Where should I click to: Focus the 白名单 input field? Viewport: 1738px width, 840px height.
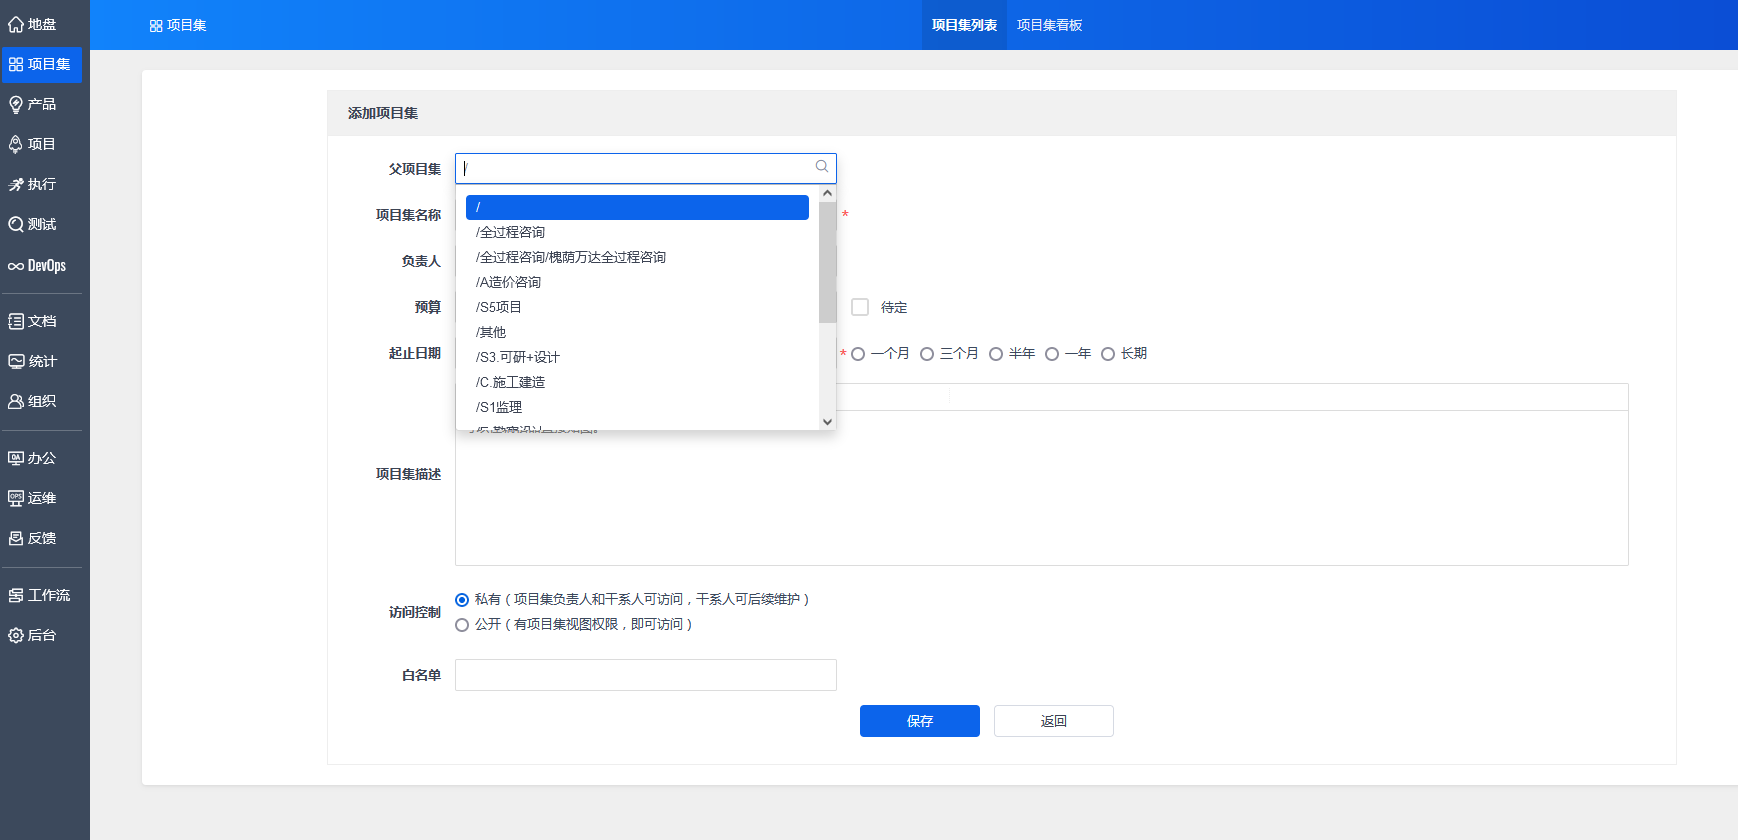(x=645, y=675)
